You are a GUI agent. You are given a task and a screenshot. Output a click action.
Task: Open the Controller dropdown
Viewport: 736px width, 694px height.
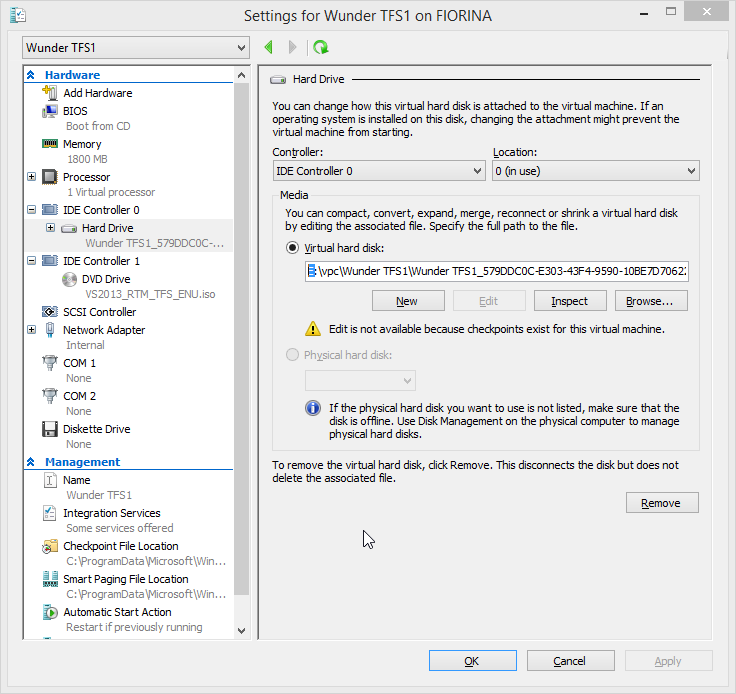(x=379, y=171)
